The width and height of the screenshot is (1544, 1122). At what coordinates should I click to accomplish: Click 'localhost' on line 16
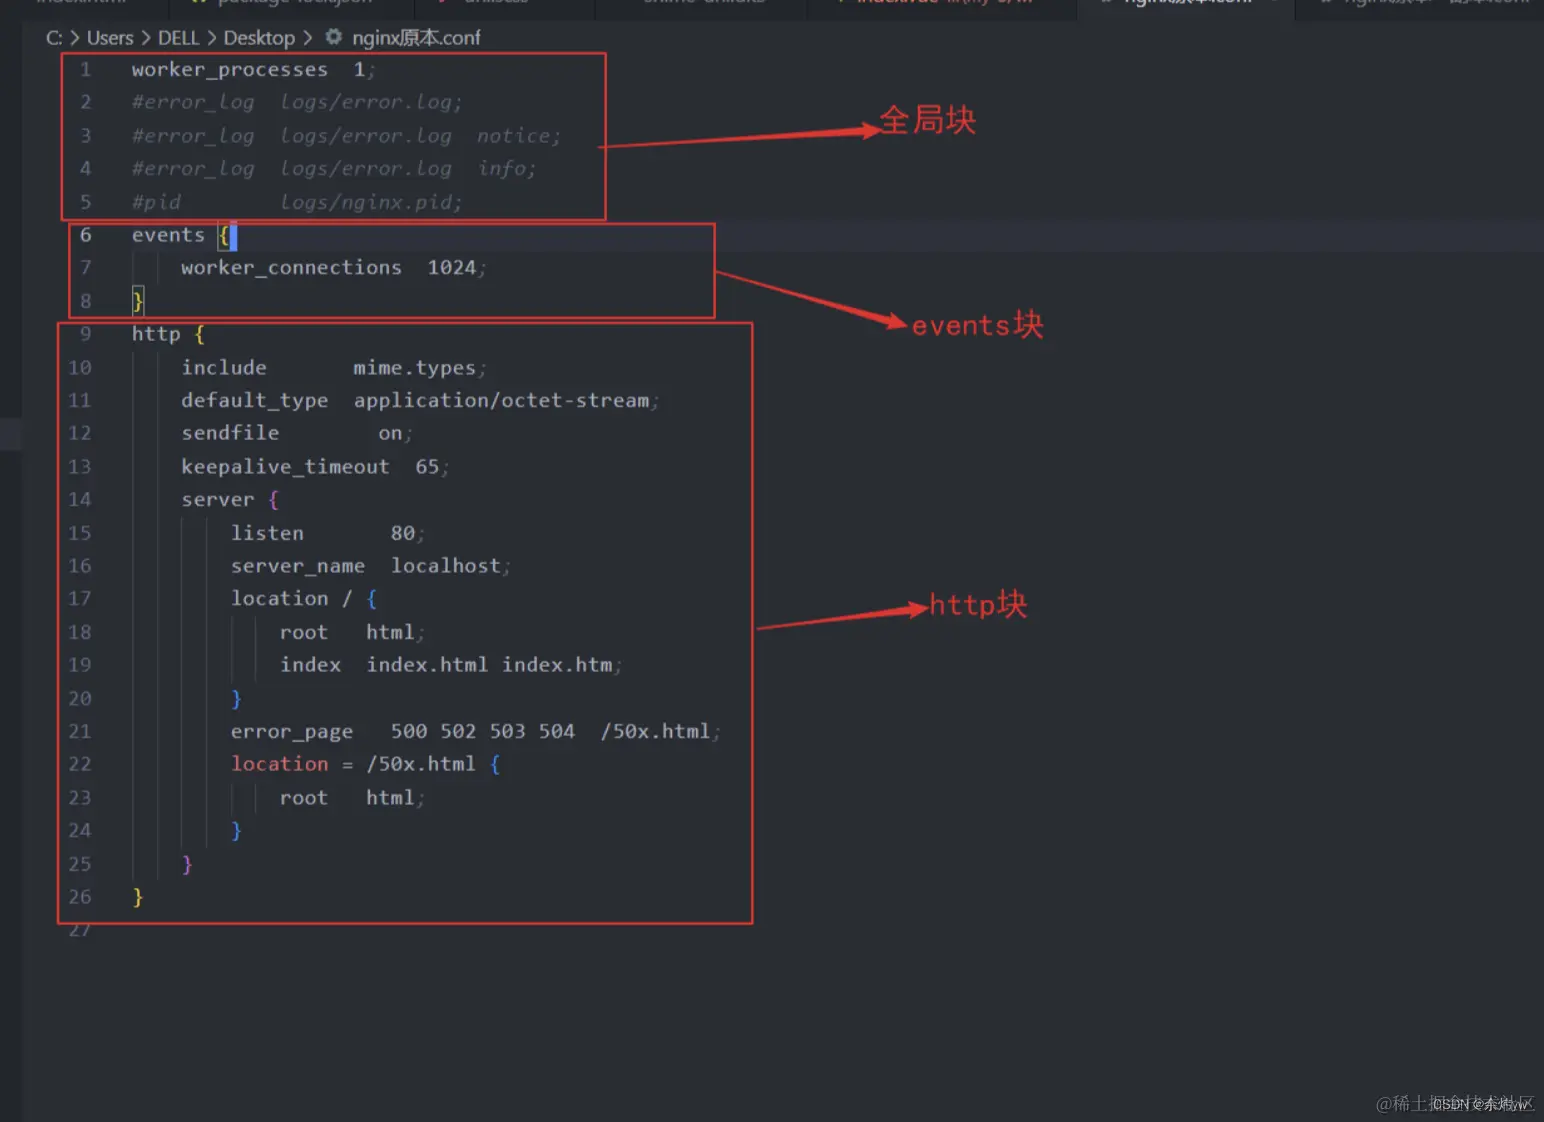click(446, 566)
